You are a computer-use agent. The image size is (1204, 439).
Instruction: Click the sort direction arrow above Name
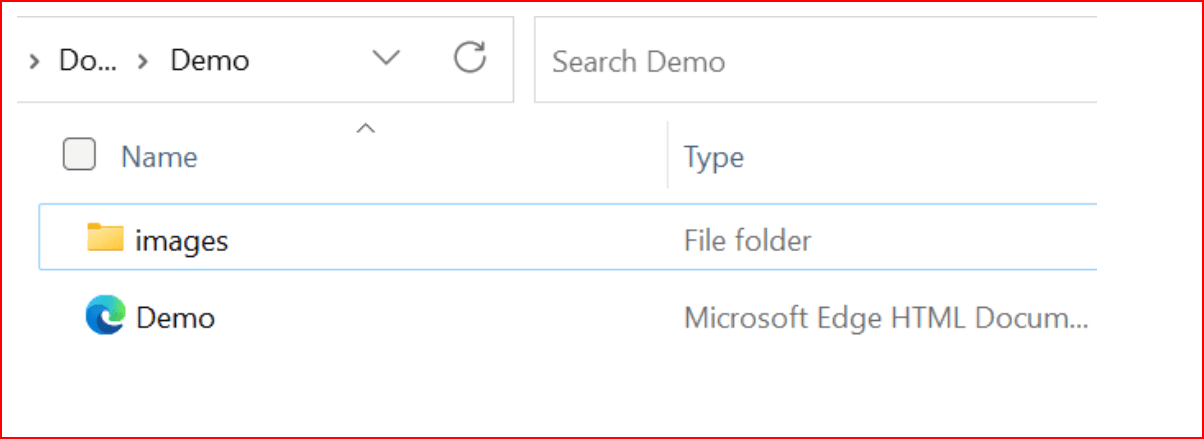(x=366, y=128)
